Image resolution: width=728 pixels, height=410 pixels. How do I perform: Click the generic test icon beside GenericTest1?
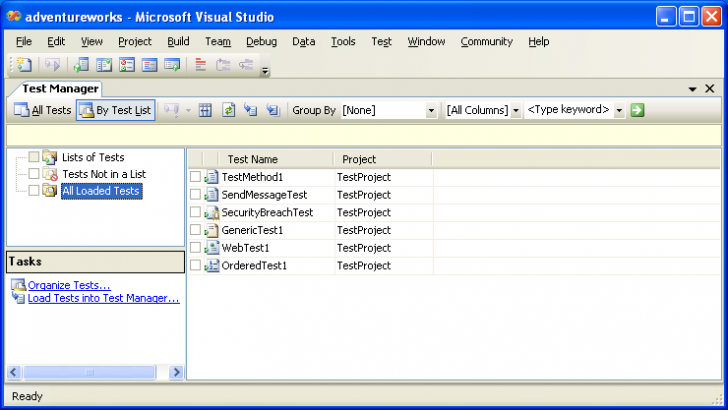(211, 230)
